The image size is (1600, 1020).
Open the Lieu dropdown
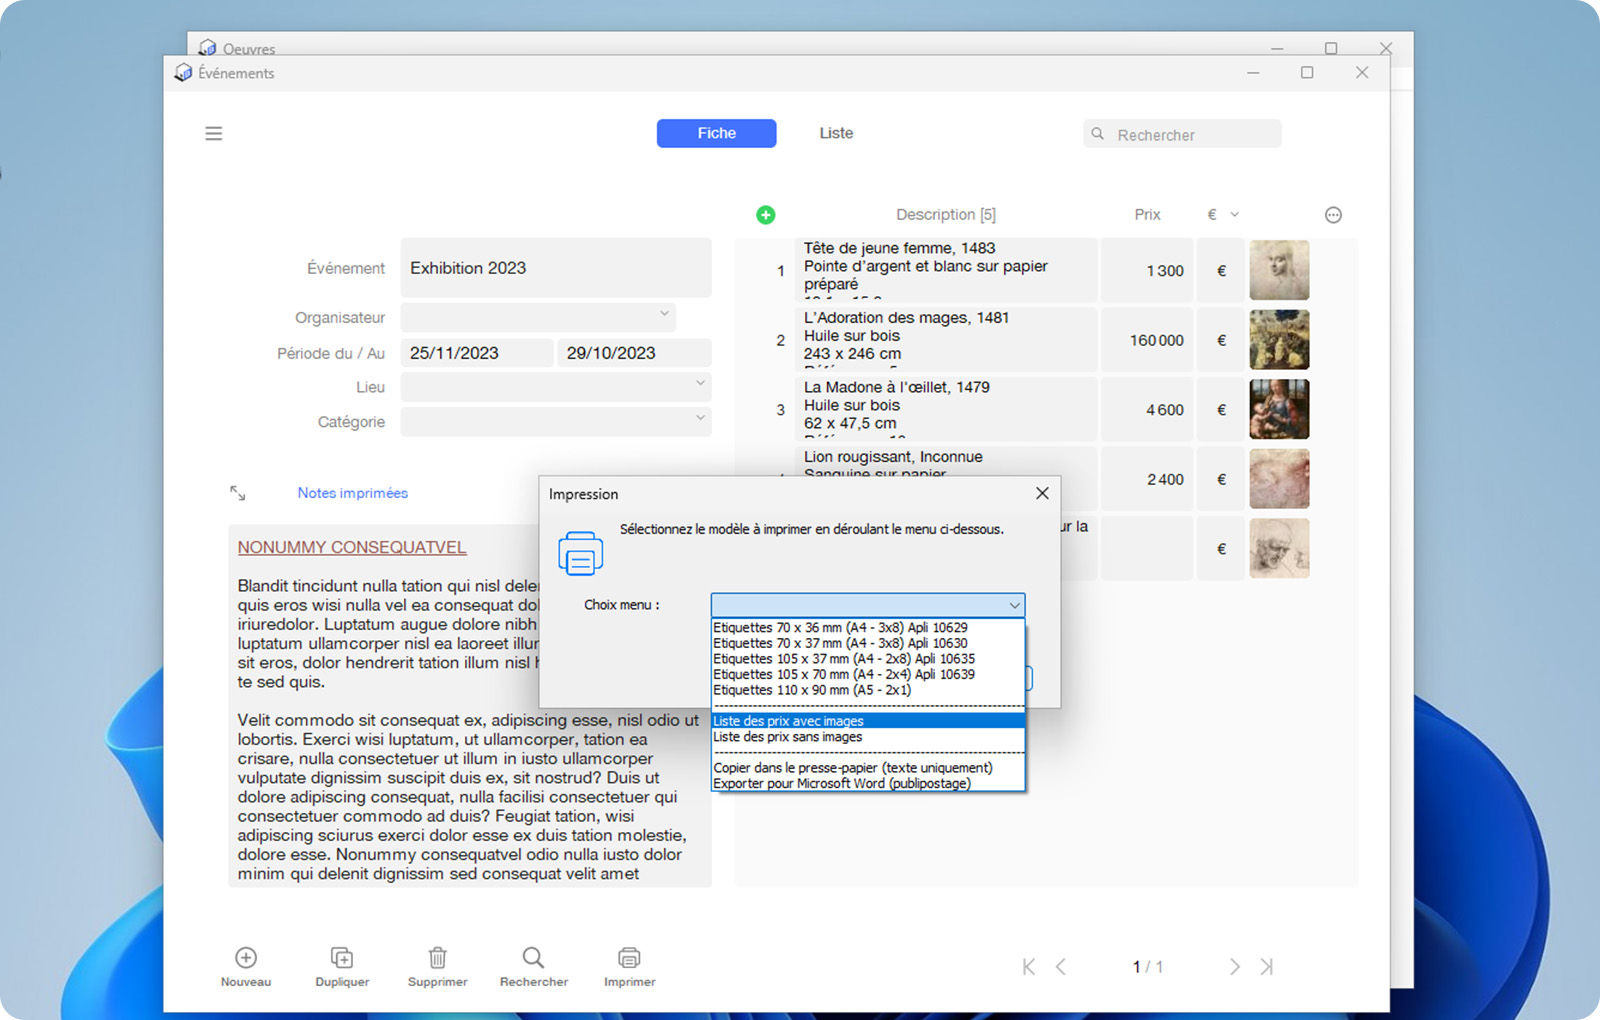tap(700, 383)
